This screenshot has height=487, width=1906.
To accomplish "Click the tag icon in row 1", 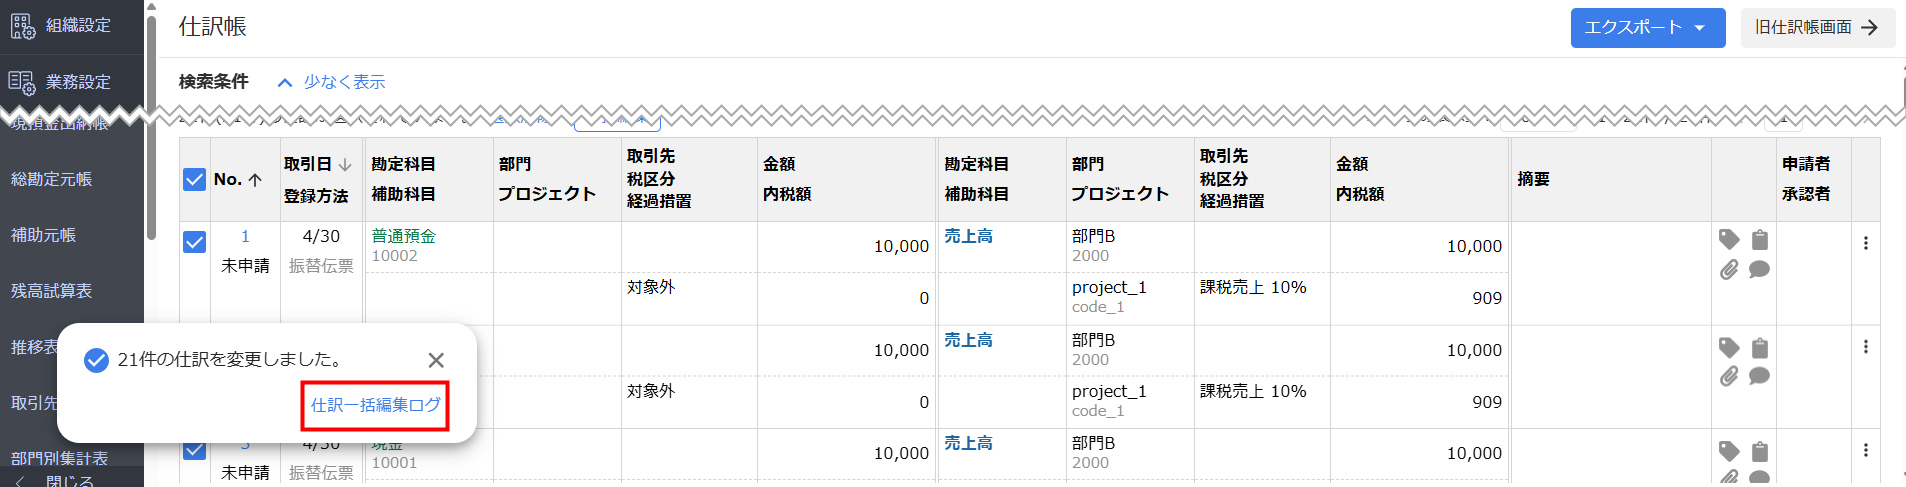I will pos(1729,239).
